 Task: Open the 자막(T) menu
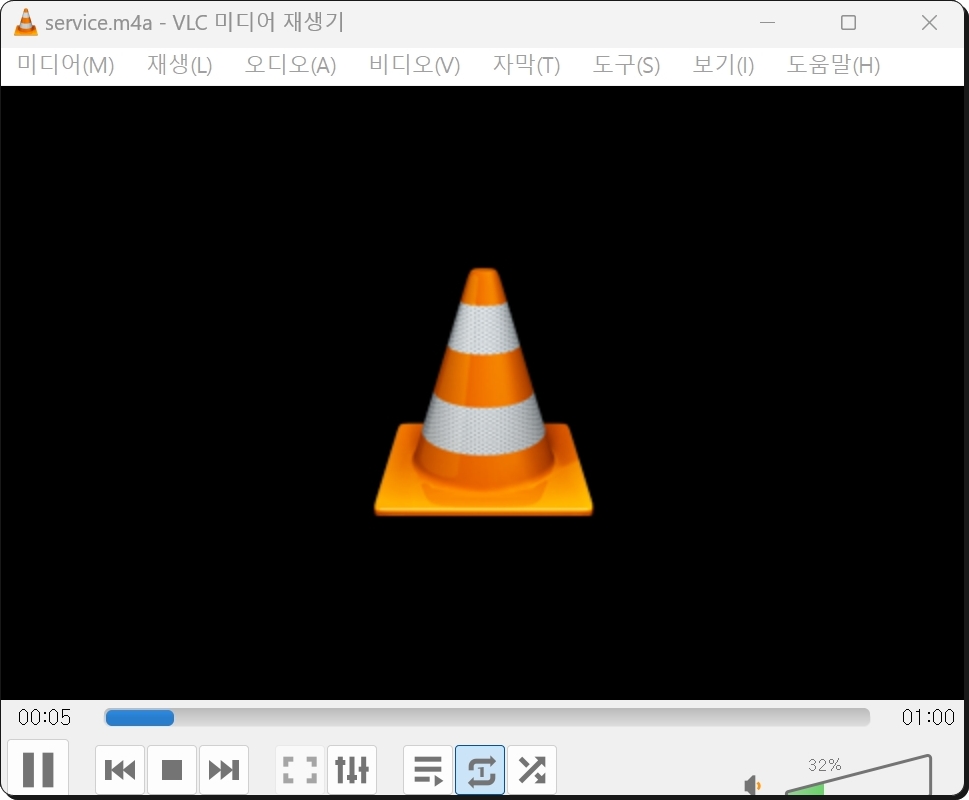point(527,65)
